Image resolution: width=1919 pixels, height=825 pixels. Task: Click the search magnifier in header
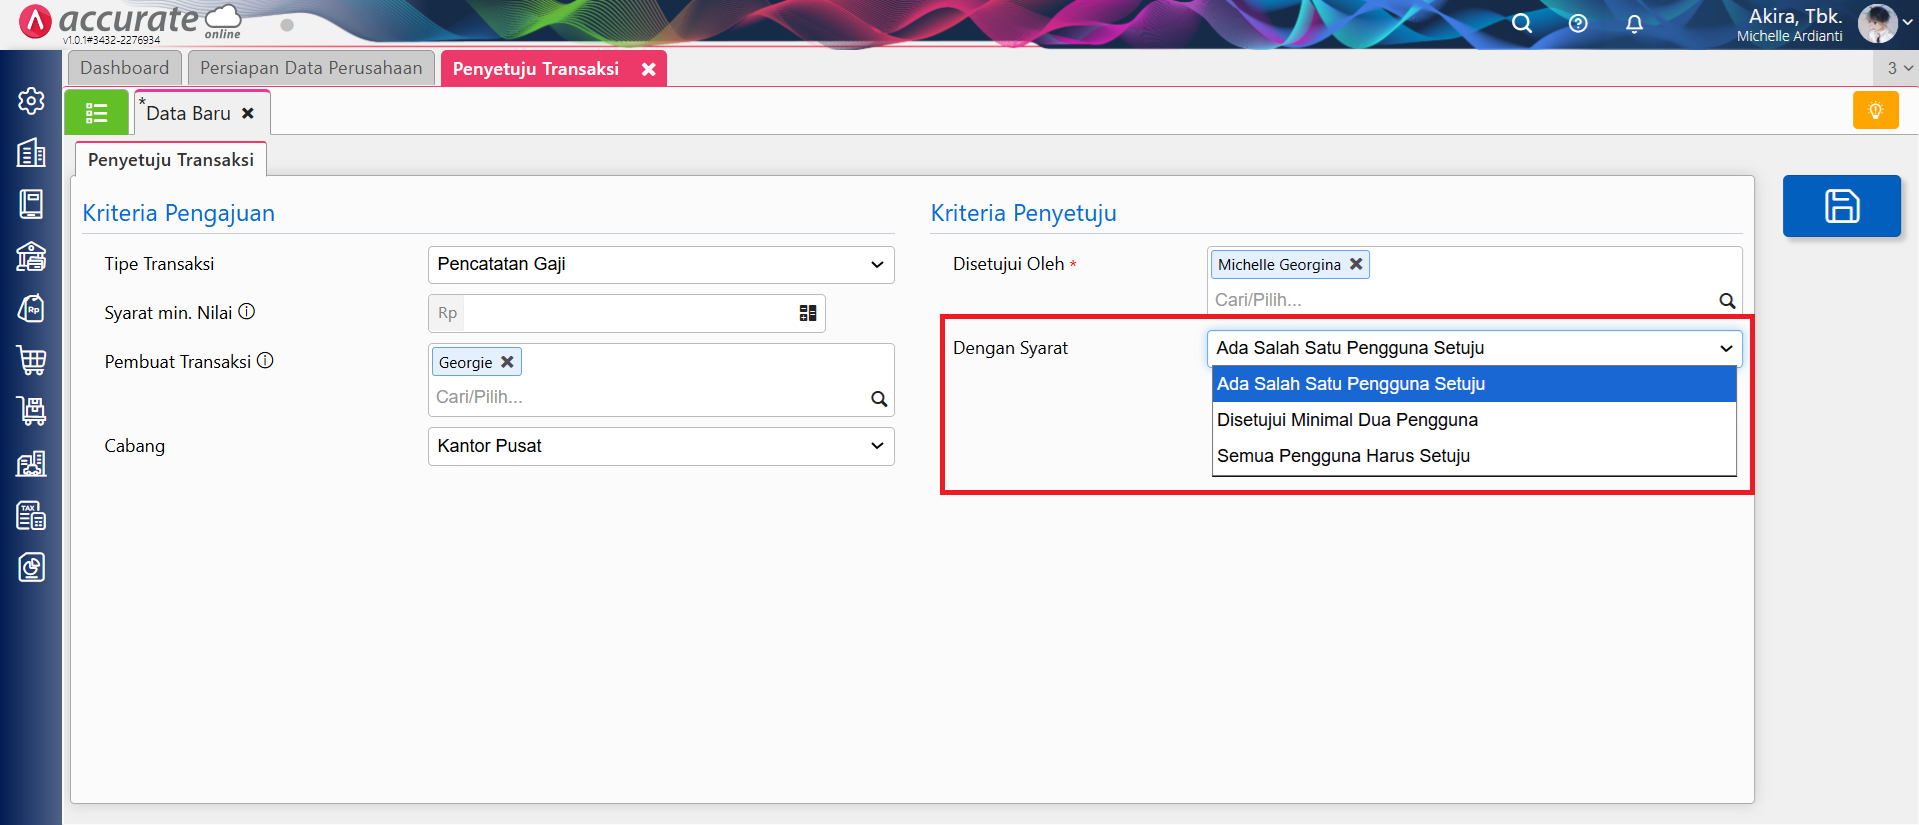(x=1521, y=24)
